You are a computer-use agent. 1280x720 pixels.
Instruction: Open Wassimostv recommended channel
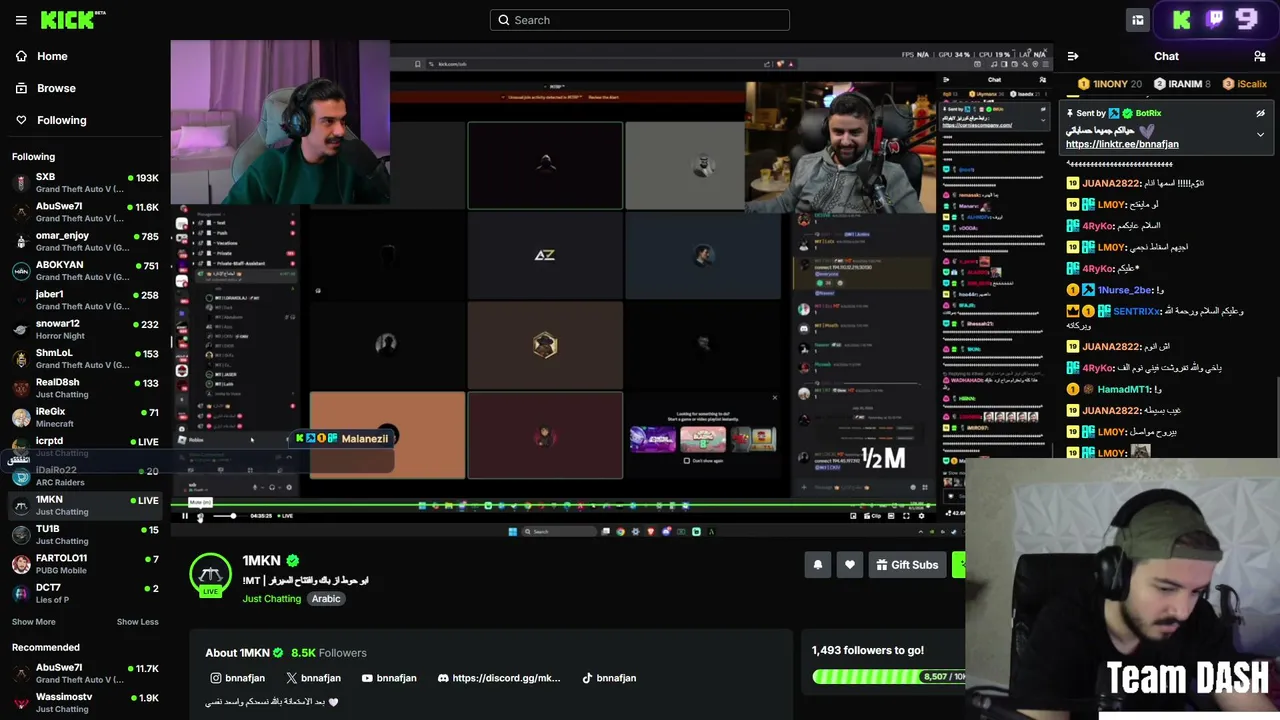tap(85, 702)
